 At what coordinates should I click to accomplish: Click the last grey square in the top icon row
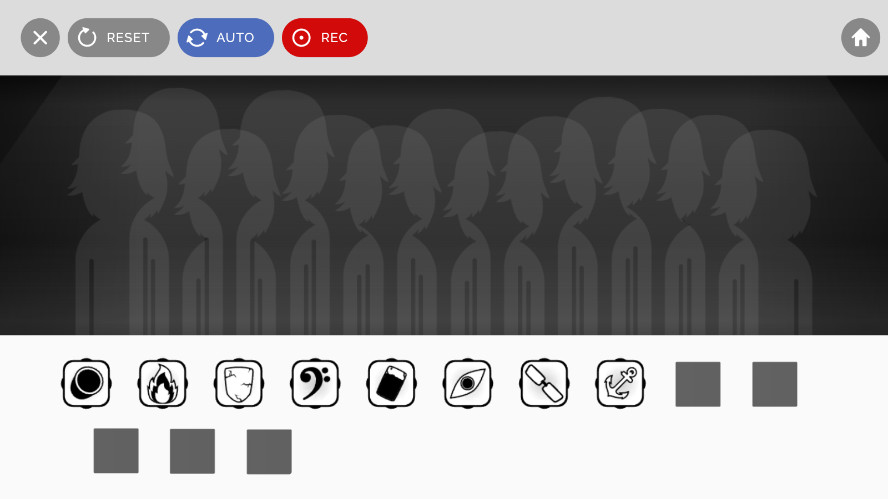[x=774, y=384]
